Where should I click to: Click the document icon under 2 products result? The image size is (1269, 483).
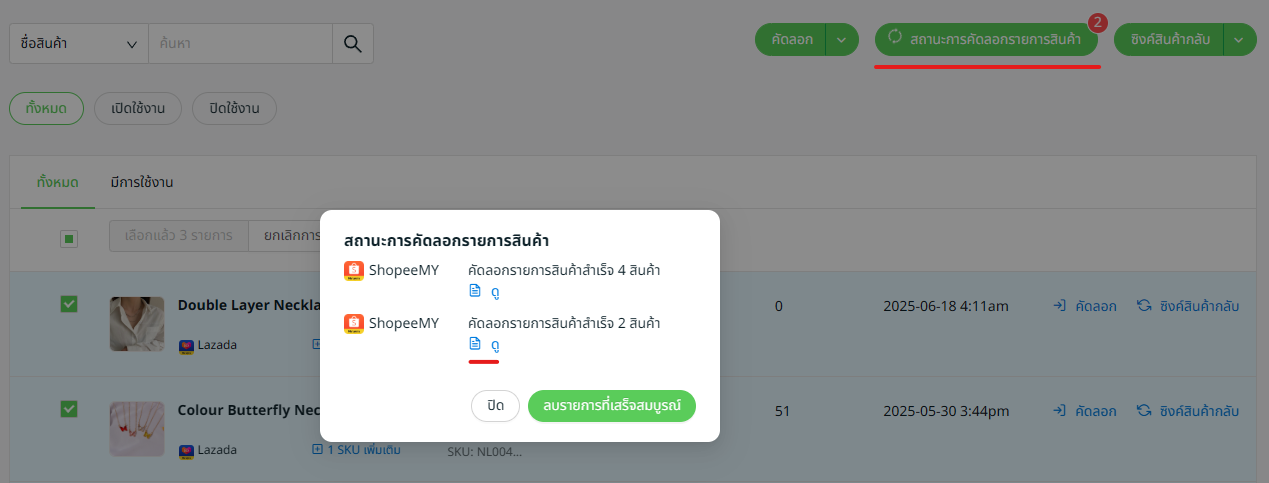click(x=476, y=344)
